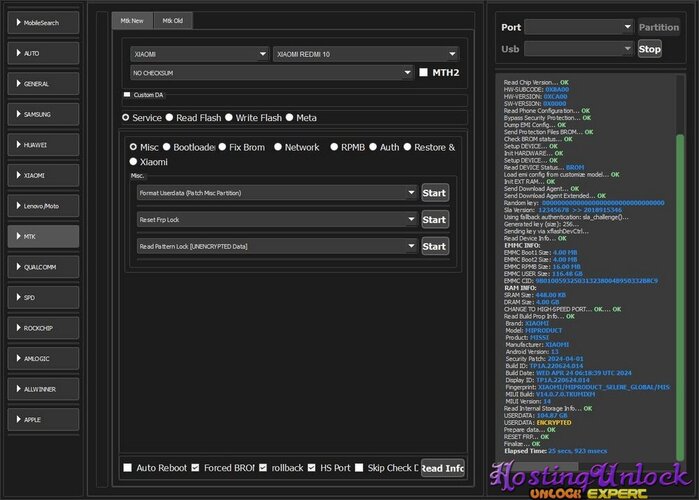Click the EMMC CID value in log
The width and height of the screenshot is (699, 500).
point(596,281)
